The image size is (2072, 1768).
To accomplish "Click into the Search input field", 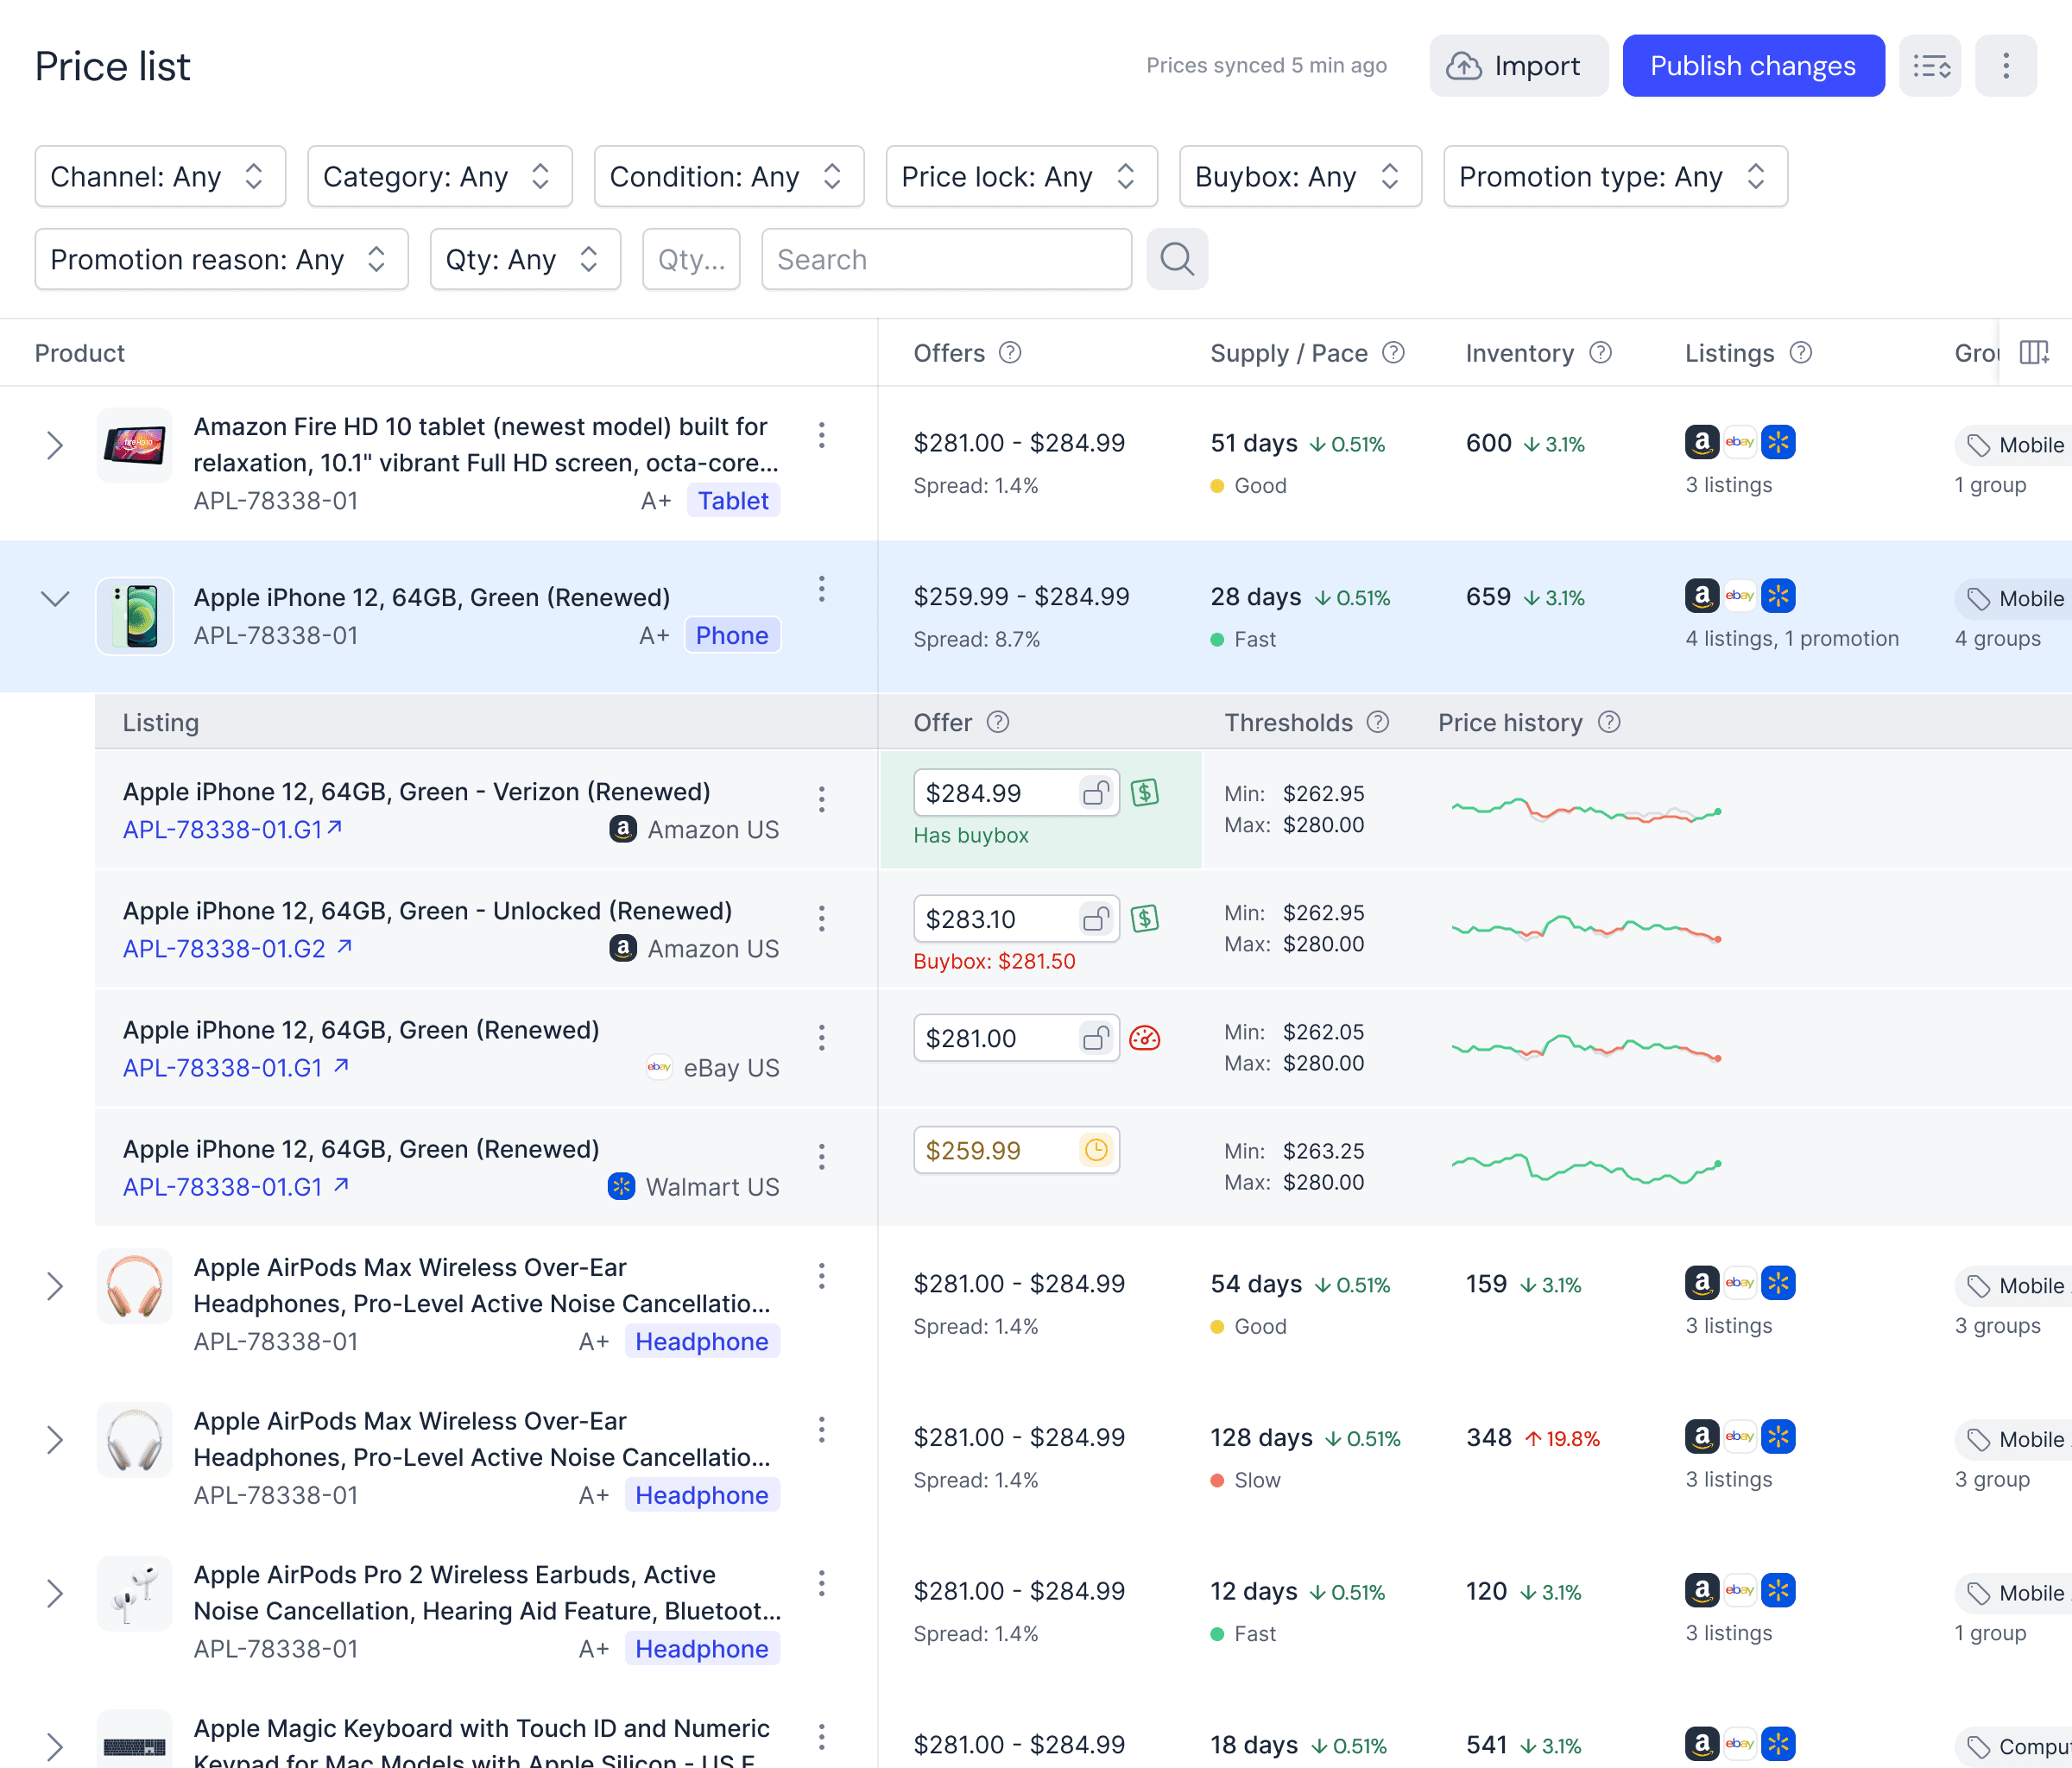I will click(x=945, y=259).
